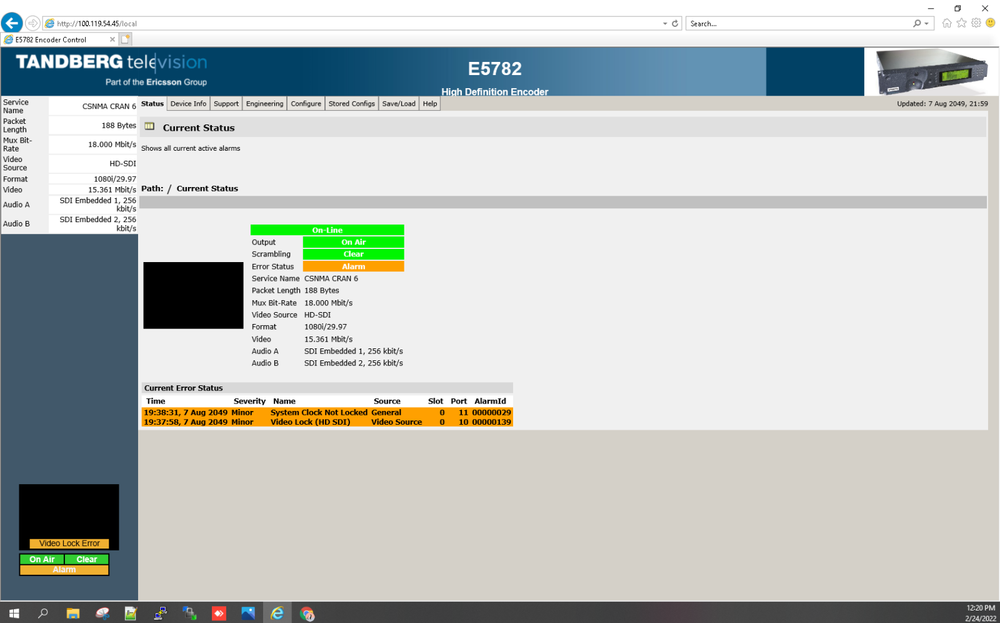Click the browser Forward arrow button
The width and height of the screenshot is (1000, 623).
click(x=33, y=24)
